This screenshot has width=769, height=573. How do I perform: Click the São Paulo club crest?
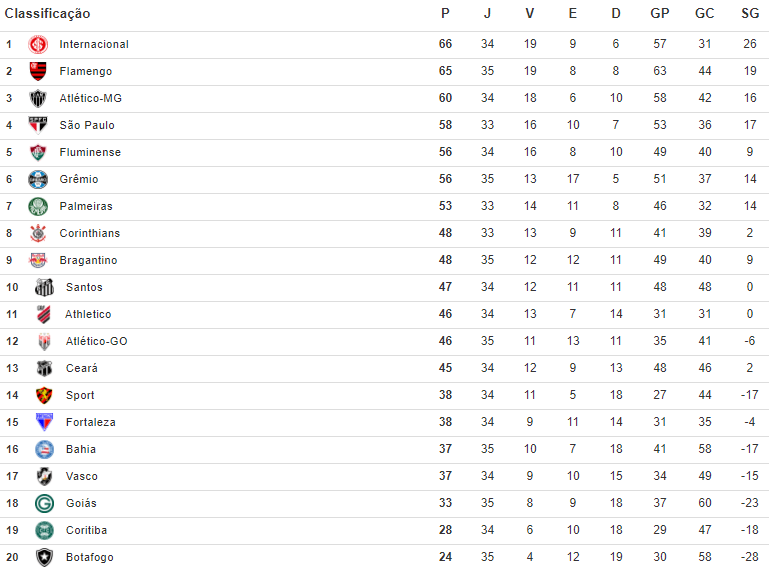tap(38, 126)
